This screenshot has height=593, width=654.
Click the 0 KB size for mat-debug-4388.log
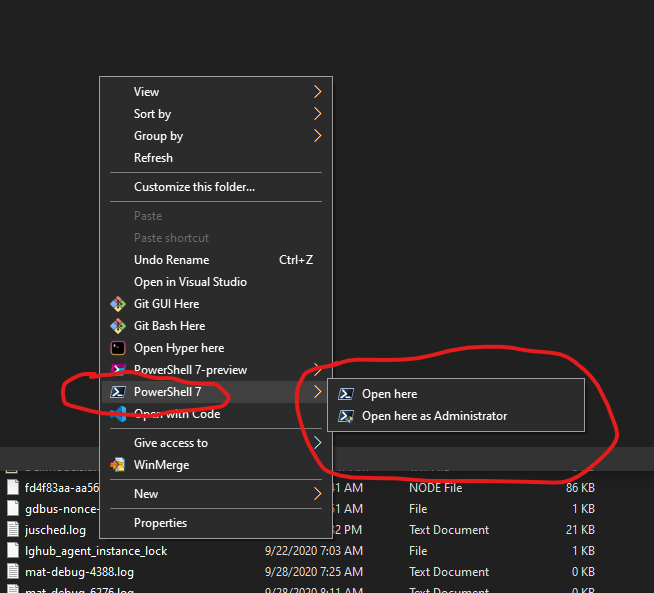(583, 572)
